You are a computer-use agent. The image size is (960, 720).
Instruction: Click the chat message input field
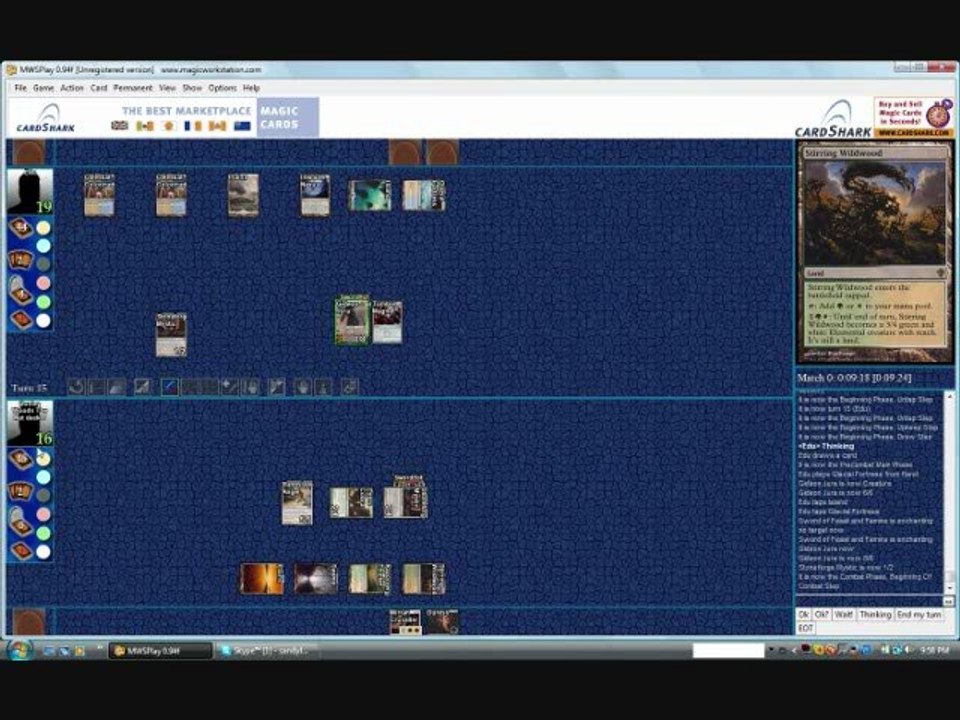(869, 601)
